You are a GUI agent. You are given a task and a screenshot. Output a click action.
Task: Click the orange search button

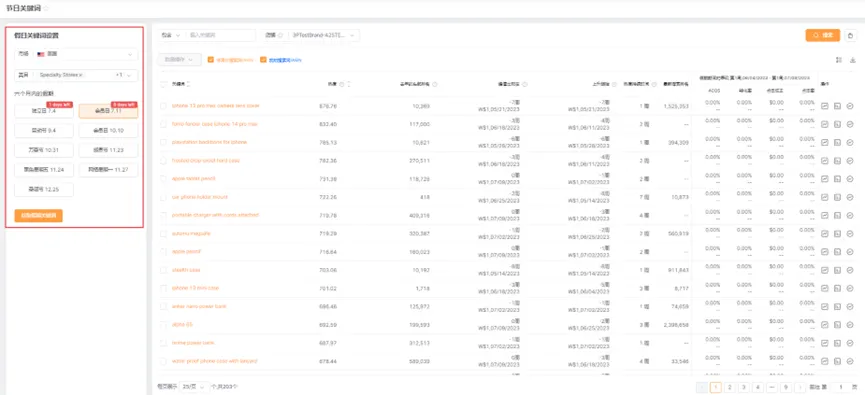(823, 35)
